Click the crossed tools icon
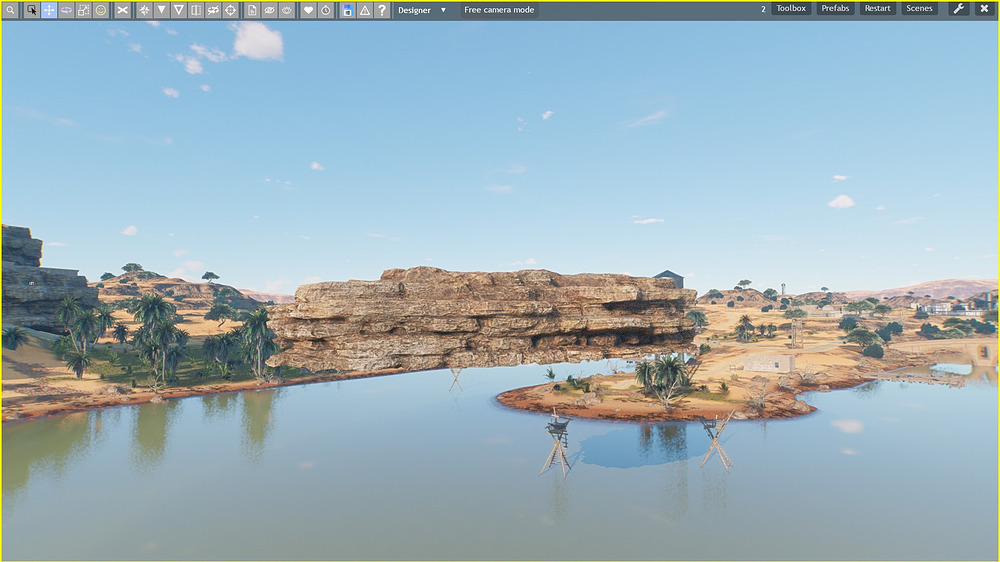Viewport: 1000px width, 562px height. [x=122, y=10]
